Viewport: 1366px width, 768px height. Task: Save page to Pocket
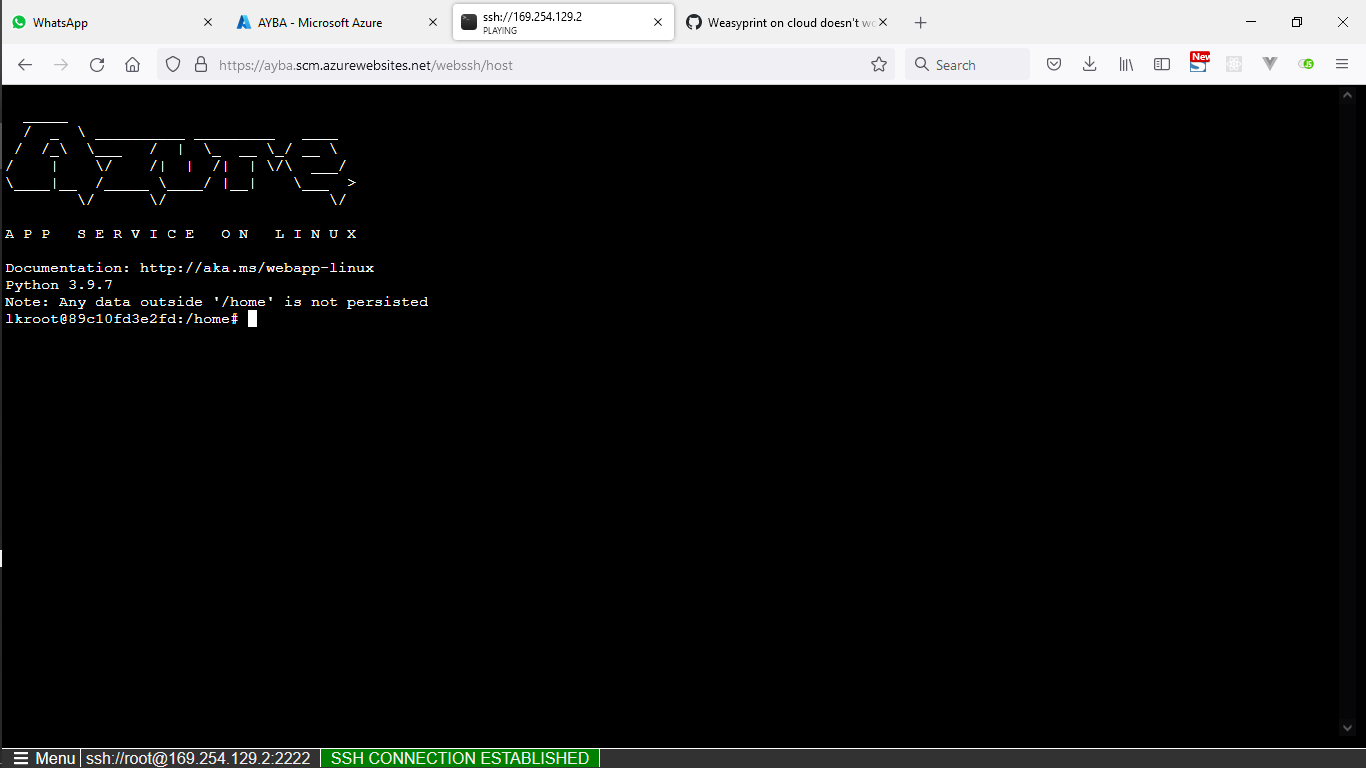point(1053,64)
